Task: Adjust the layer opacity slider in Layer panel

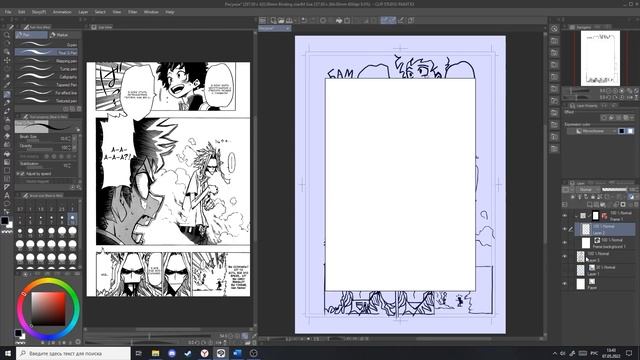Action: click(x=615, y=189)
